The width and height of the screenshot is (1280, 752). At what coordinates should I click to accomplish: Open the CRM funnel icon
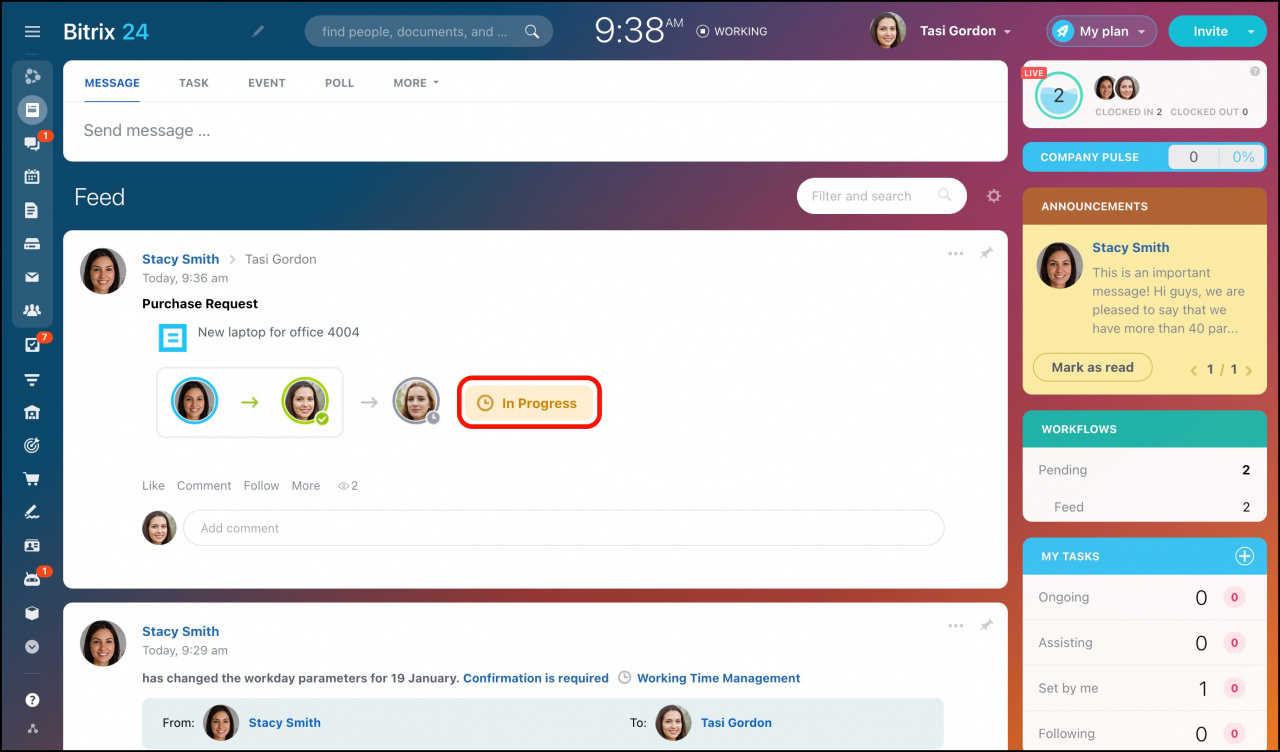pyautogui.click(x=32, y=379)
